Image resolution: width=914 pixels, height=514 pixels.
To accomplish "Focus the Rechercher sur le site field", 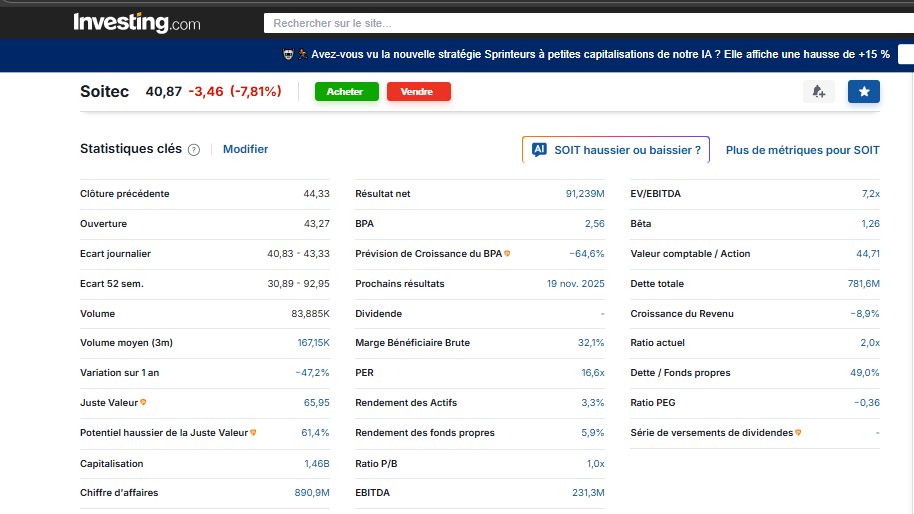I will pyautogui.click(x=589, y=23).
